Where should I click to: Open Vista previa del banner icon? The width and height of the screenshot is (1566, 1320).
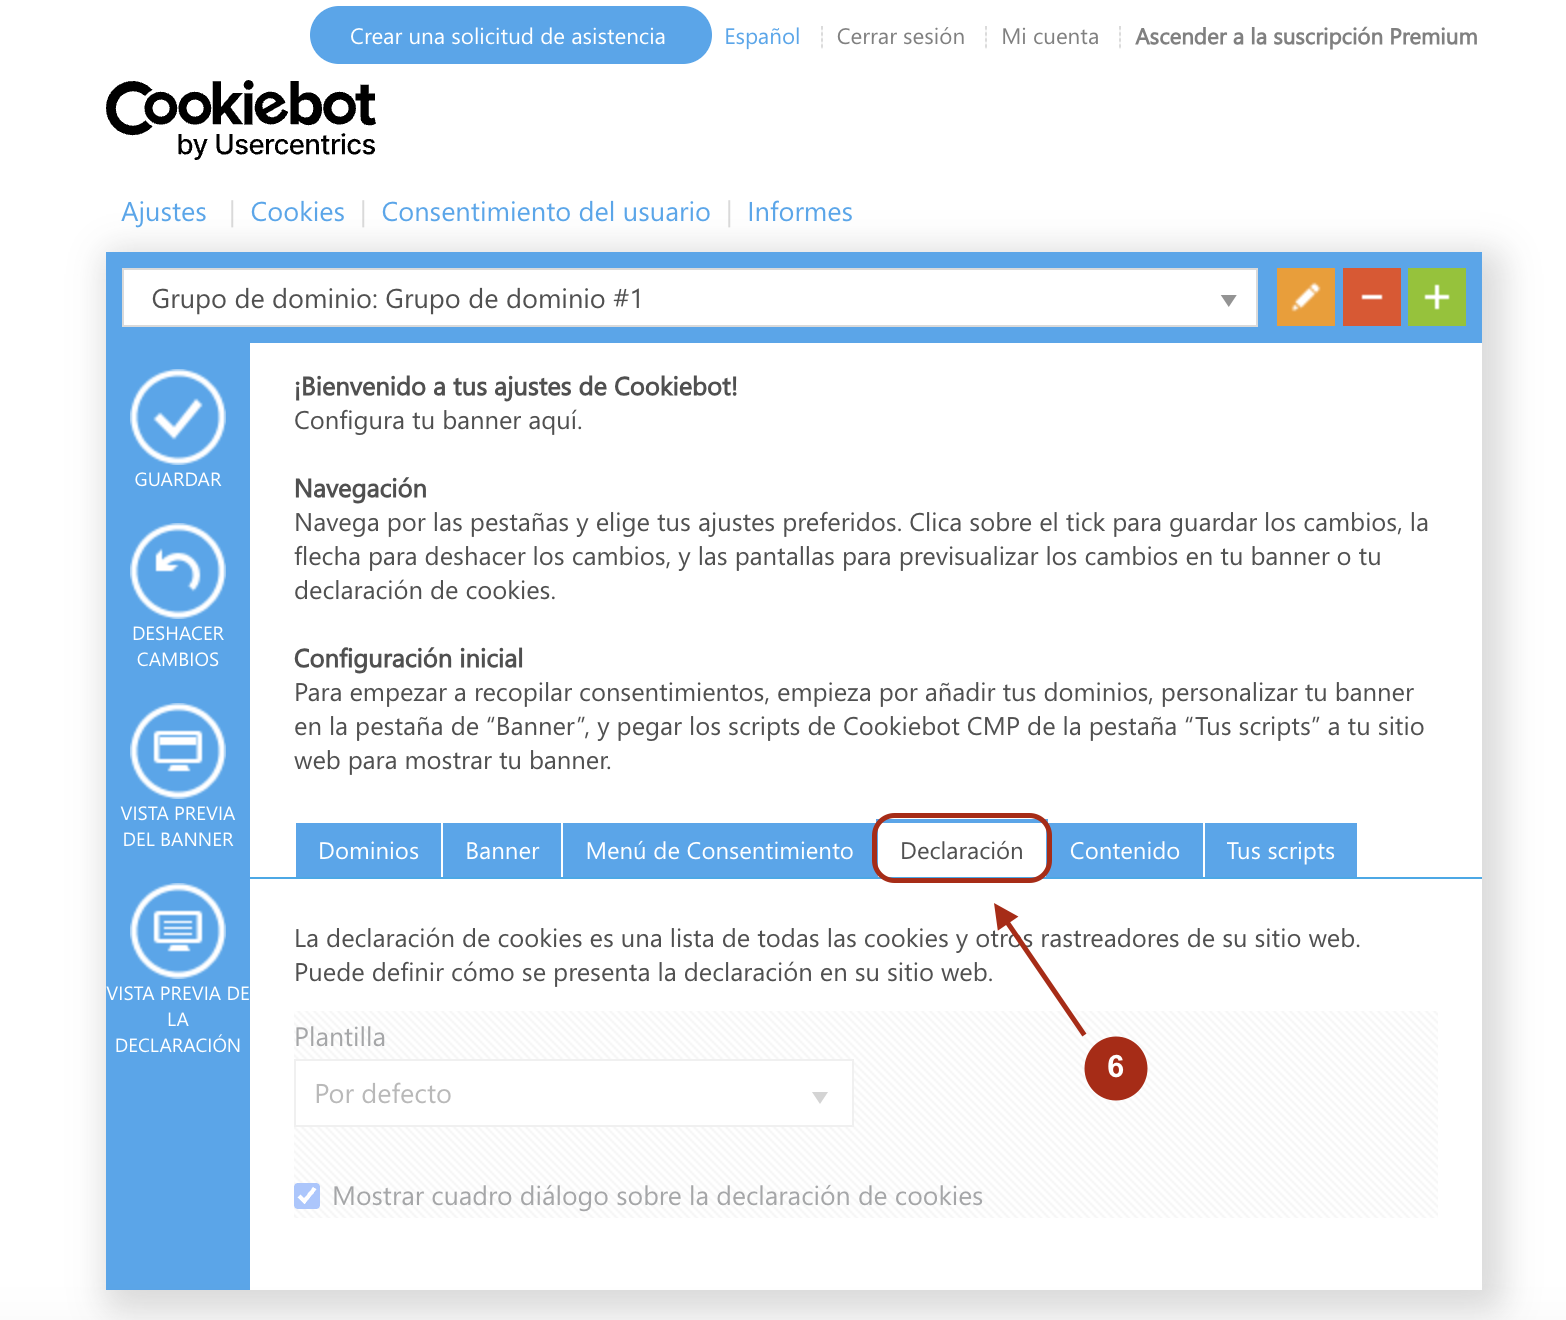[x=178, y=751]
